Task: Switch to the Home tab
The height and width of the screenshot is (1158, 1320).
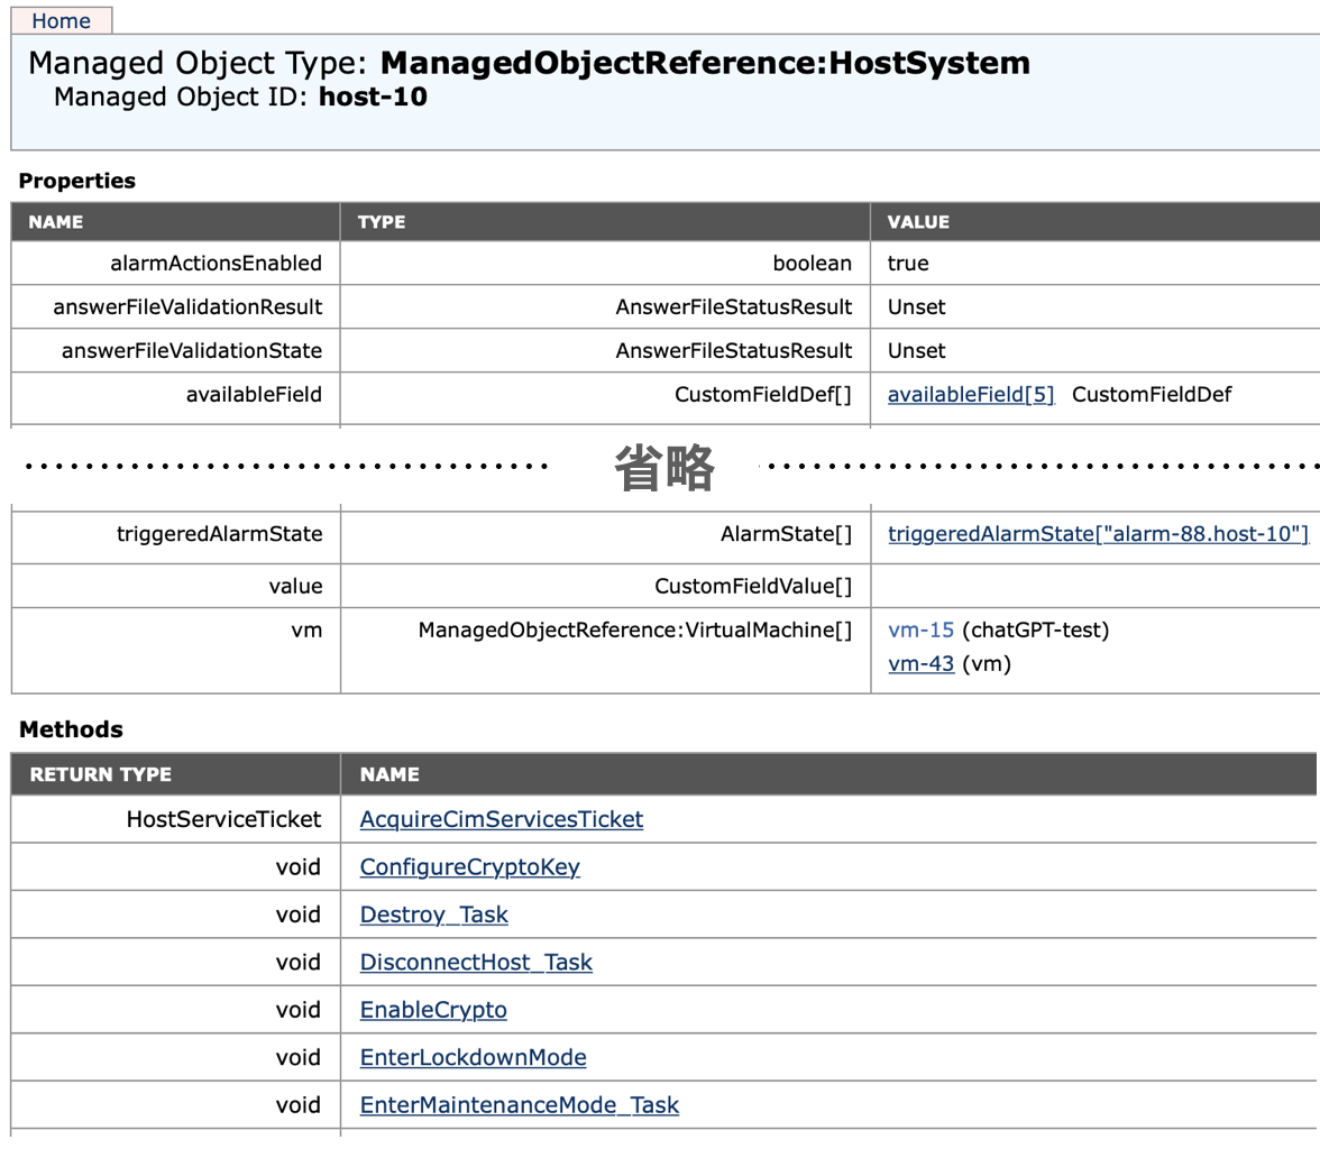Action: tap(61, 20)
